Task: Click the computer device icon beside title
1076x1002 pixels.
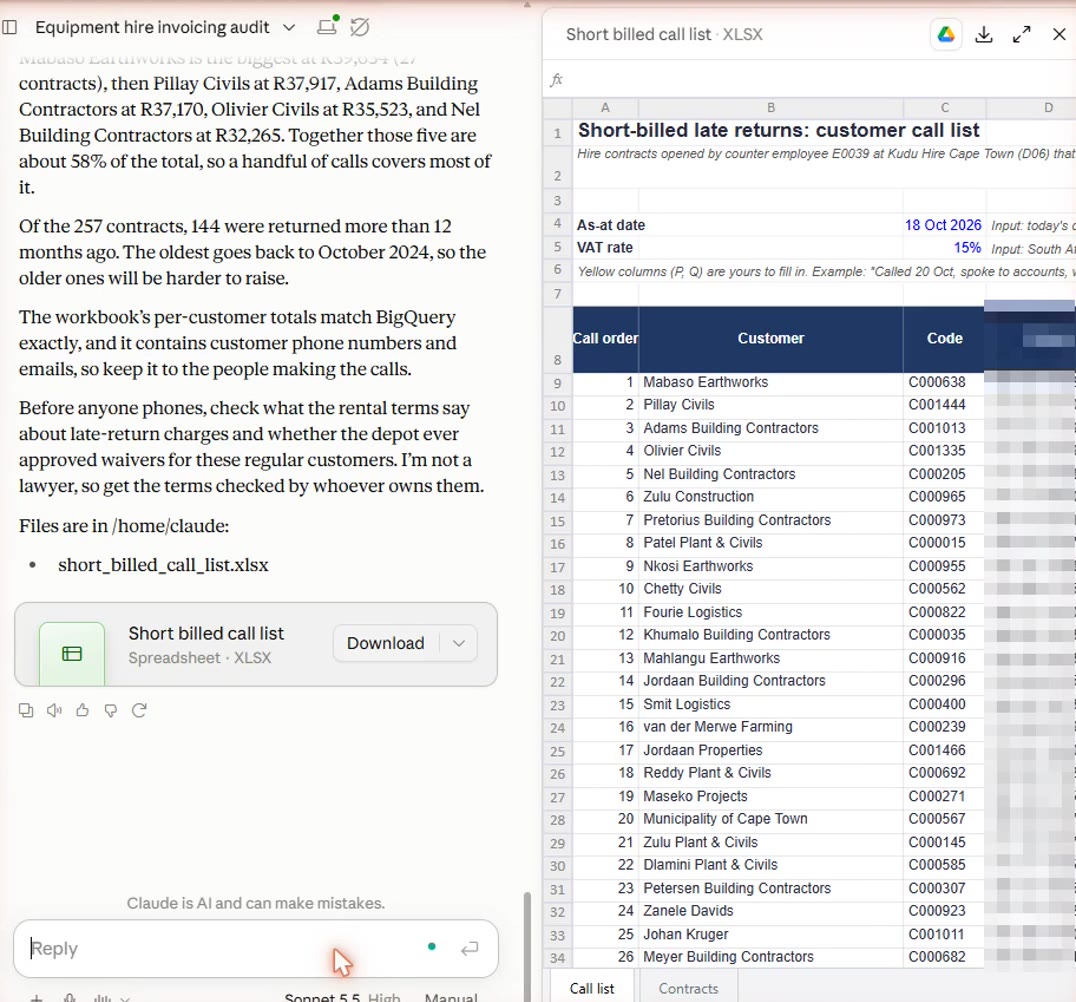Action: 327,26
